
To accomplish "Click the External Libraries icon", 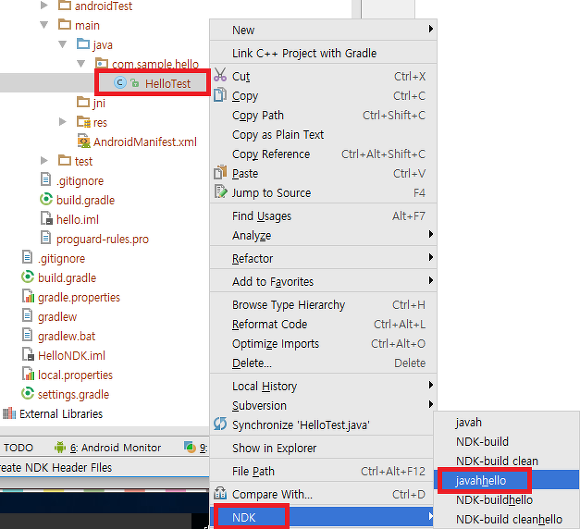I will coord(10,413).
